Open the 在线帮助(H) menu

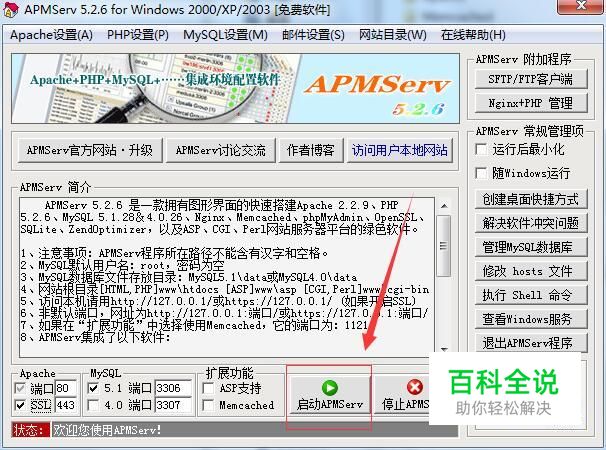pyautogui.click(x=473, y=35)
